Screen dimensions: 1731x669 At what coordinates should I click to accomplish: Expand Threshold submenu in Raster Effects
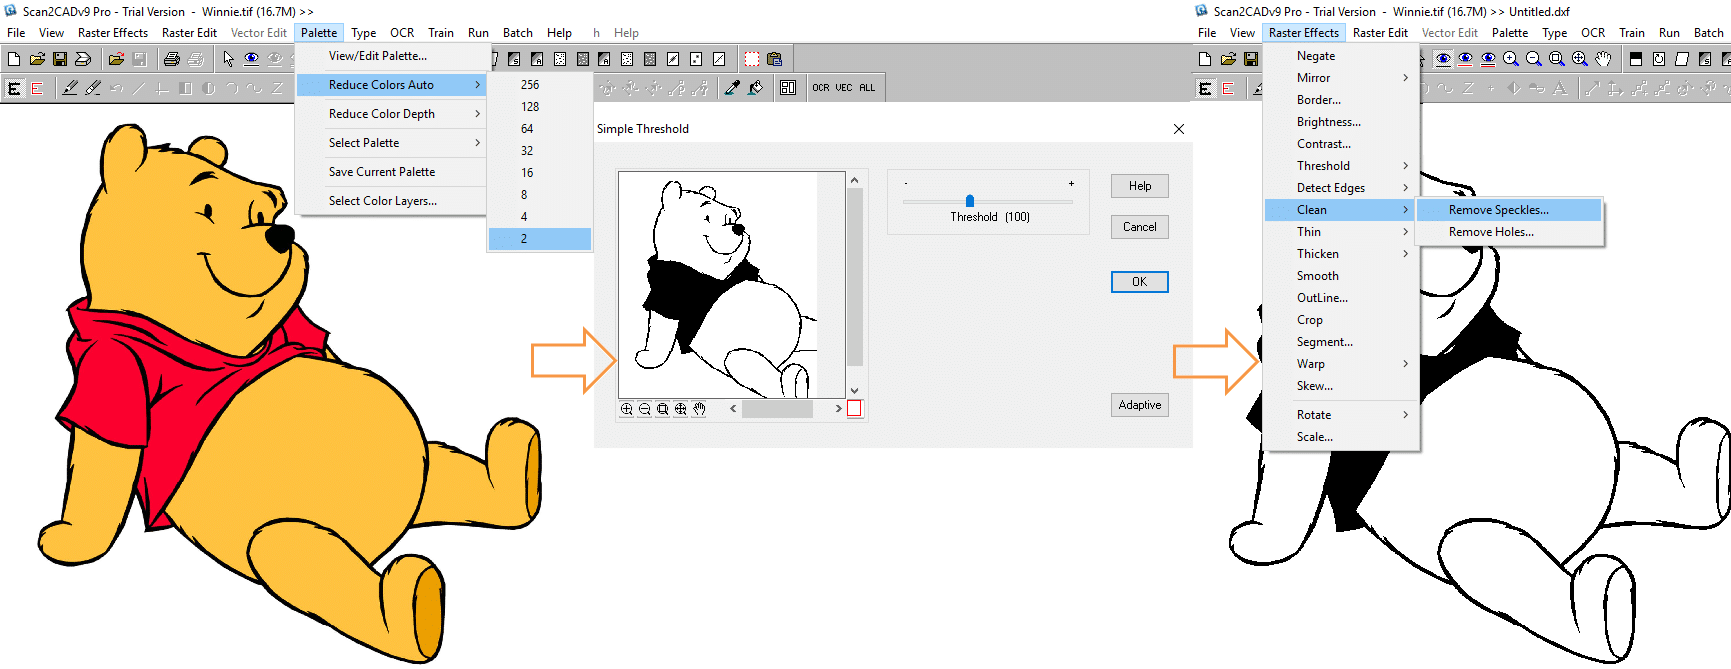click(1341, 166)
